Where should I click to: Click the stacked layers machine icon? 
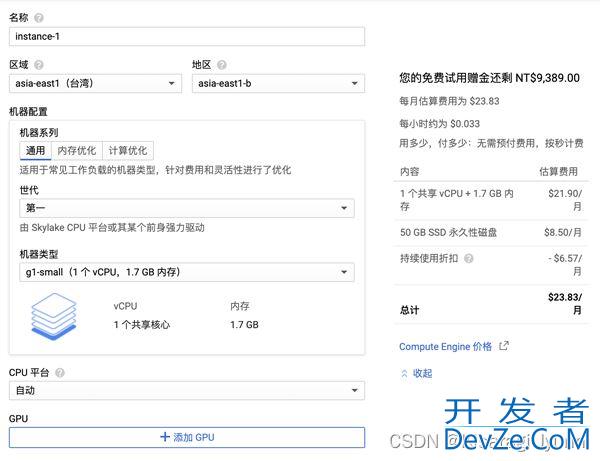coord(54,316)
